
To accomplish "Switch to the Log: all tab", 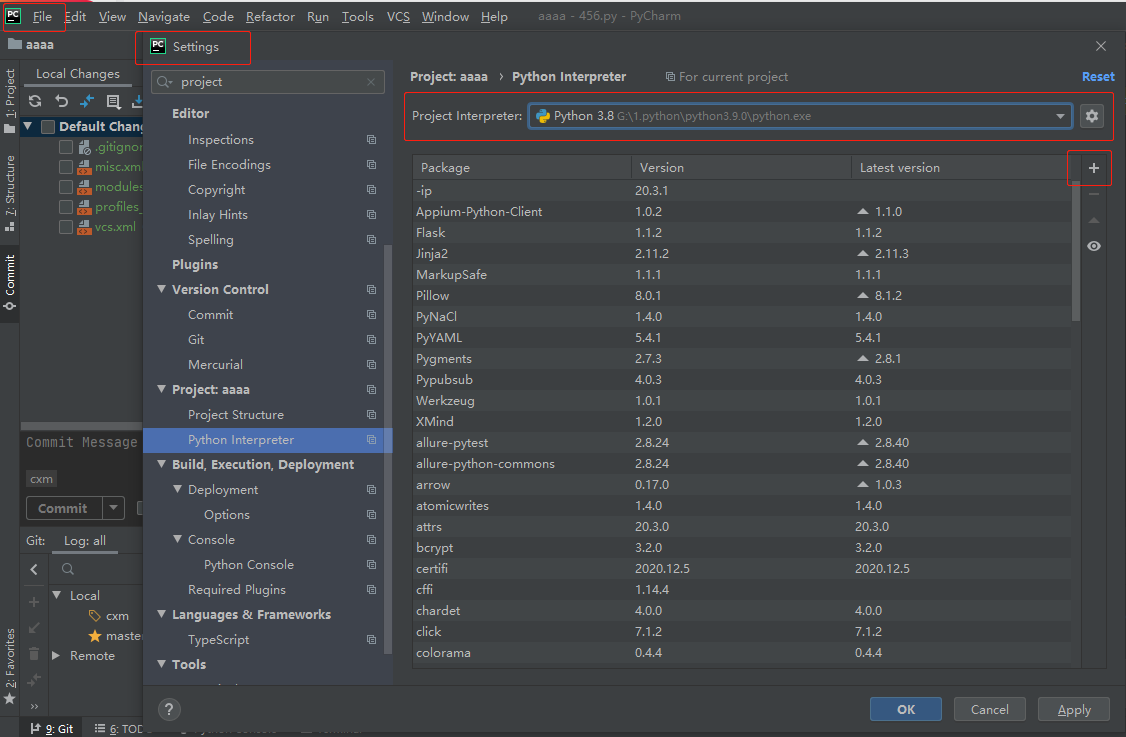I will point(85,541).
